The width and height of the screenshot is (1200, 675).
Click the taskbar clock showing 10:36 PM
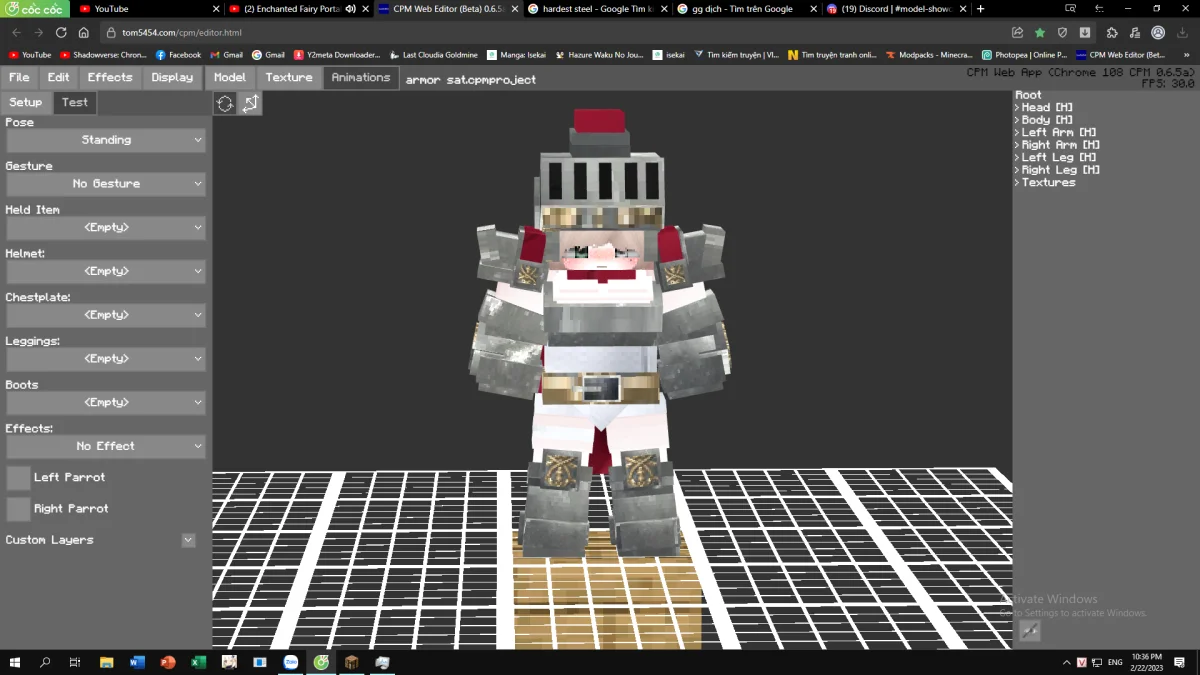click(1146, 662)
